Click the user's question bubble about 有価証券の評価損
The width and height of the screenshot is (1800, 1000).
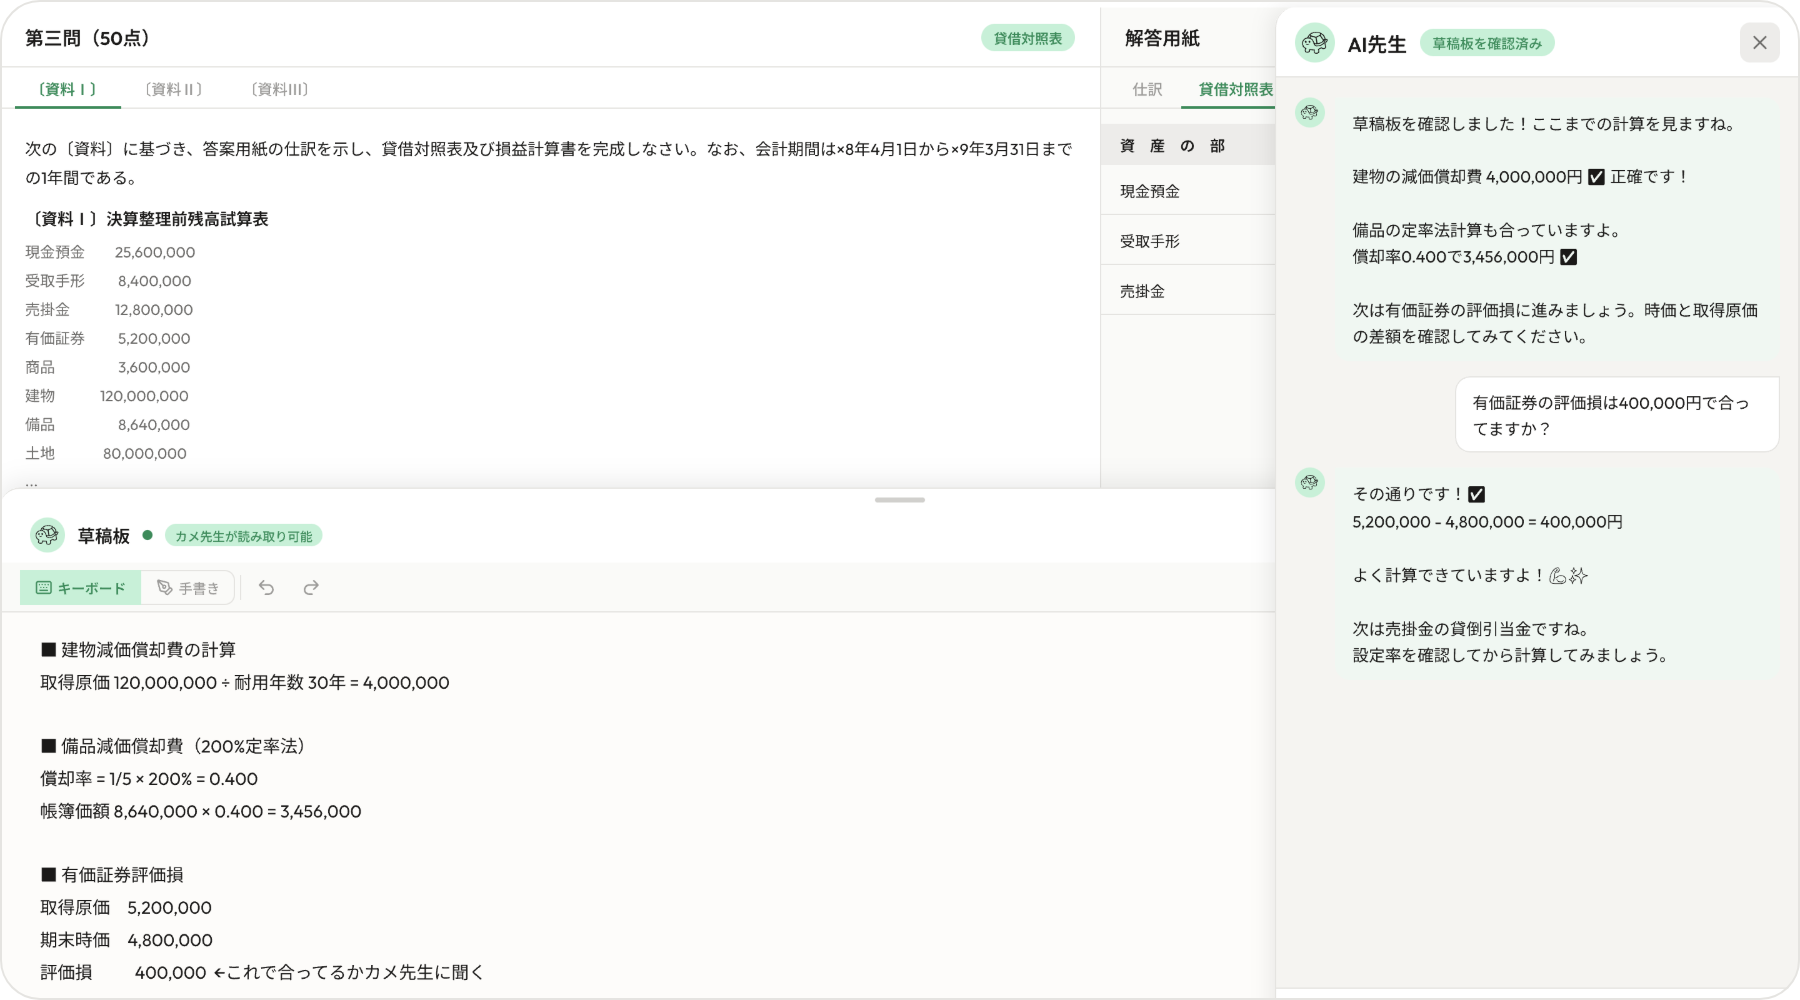[x=1616, y=414]
